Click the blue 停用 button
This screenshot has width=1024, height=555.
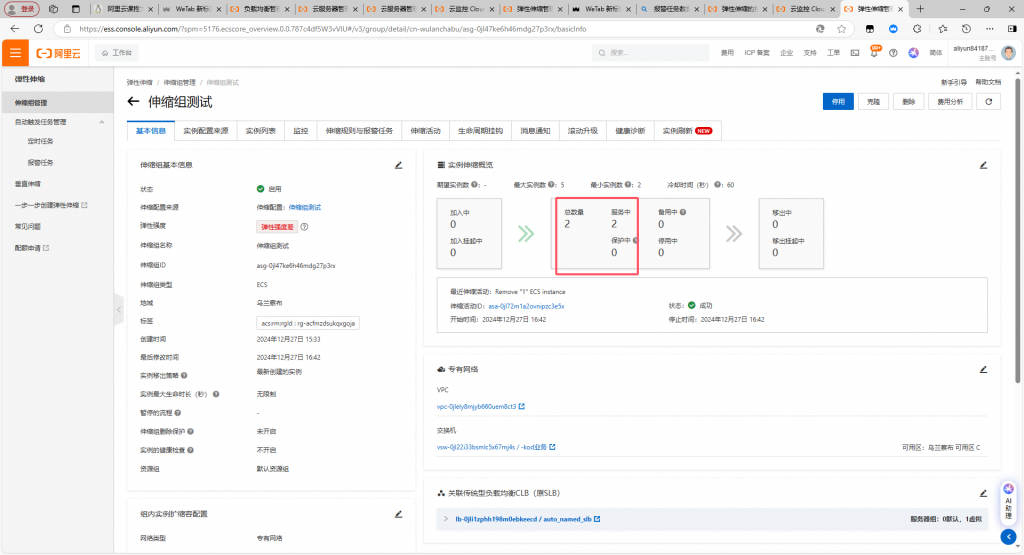[839, 101]
